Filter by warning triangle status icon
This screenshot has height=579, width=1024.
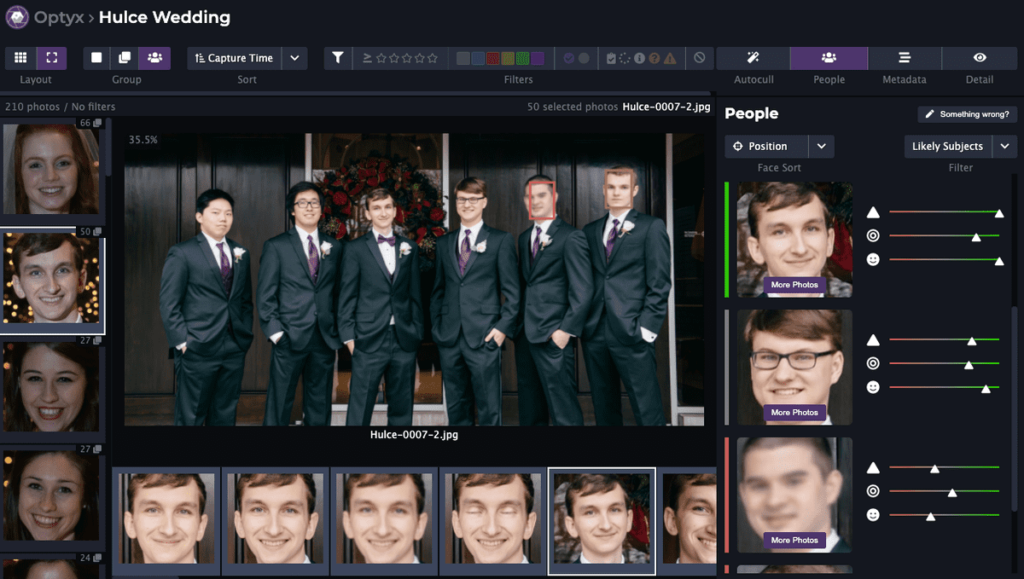[670, 58]
